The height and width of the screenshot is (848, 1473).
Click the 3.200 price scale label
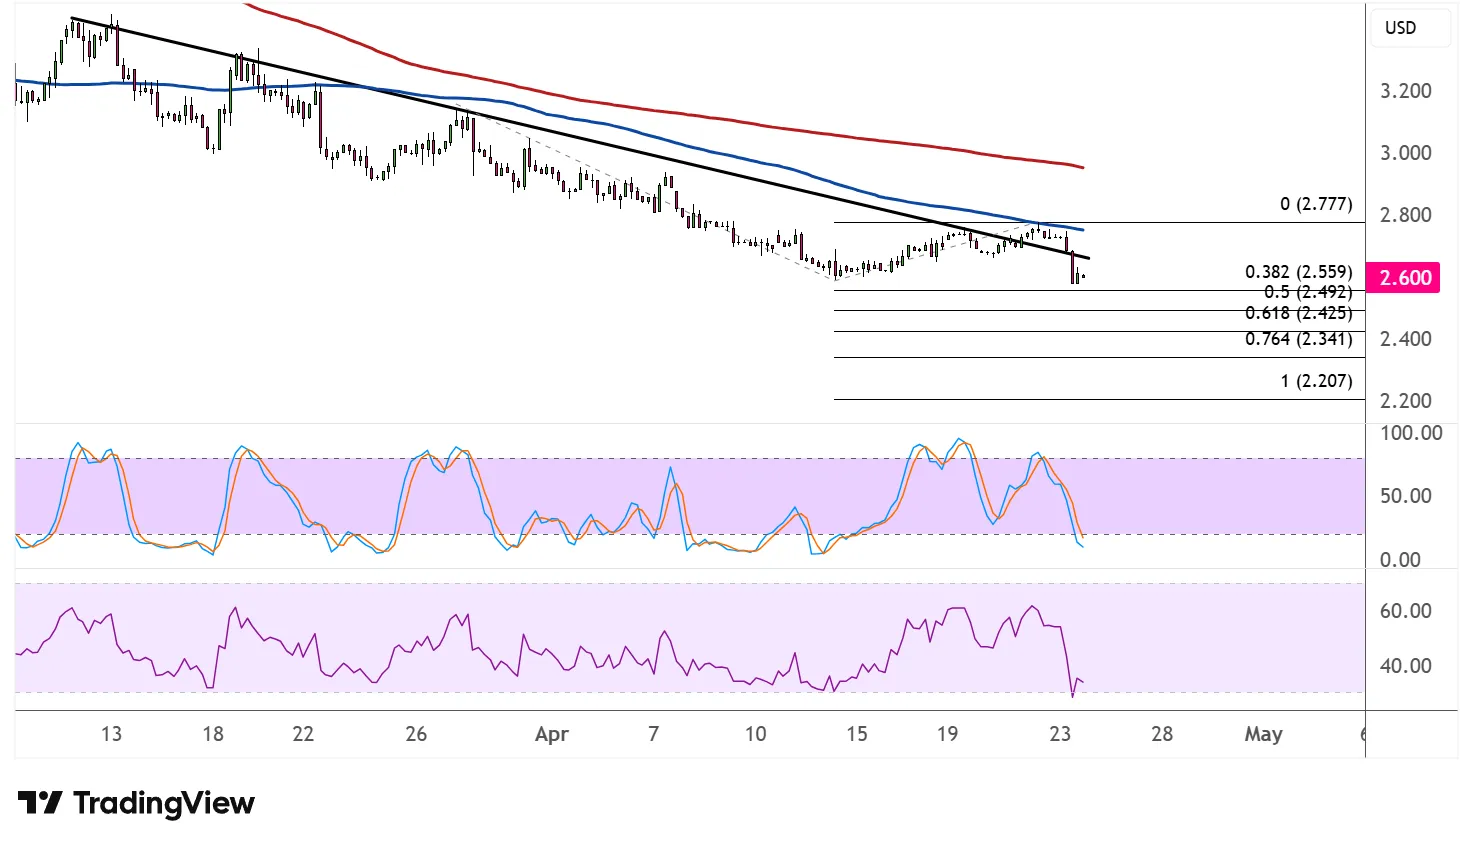tap(1405, 91)
